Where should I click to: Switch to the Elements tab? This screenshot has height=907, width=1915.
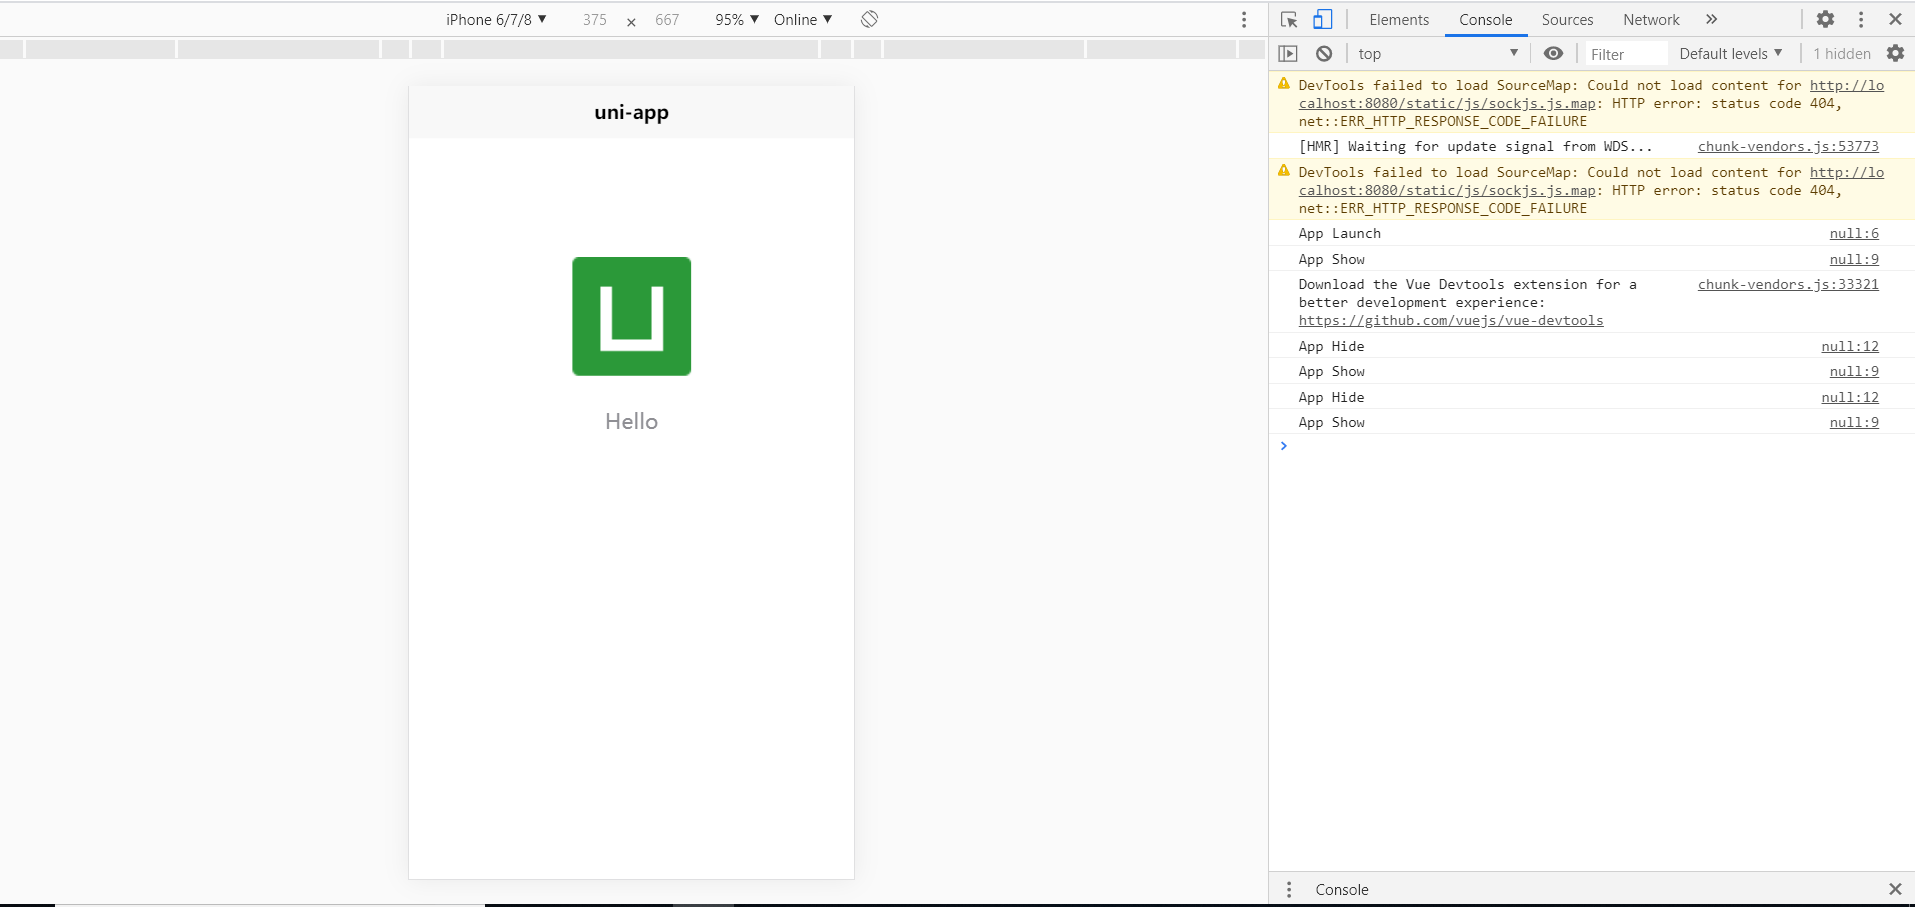(1399, 20)
